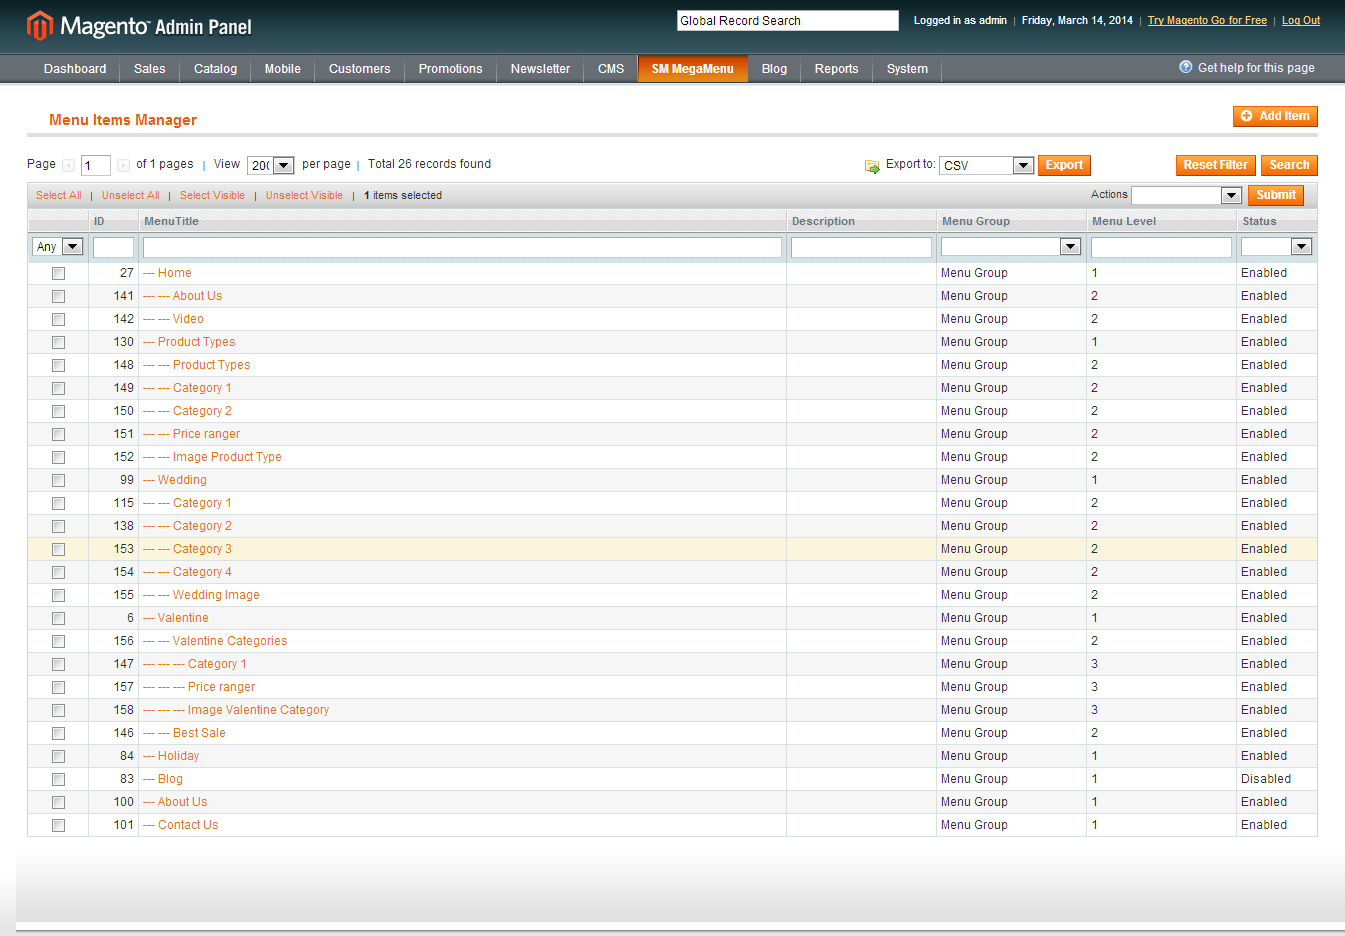This screenshot has height=936, width=1345.
Task: Click the help question mark icon
Action: click(x=1186, y=67)
